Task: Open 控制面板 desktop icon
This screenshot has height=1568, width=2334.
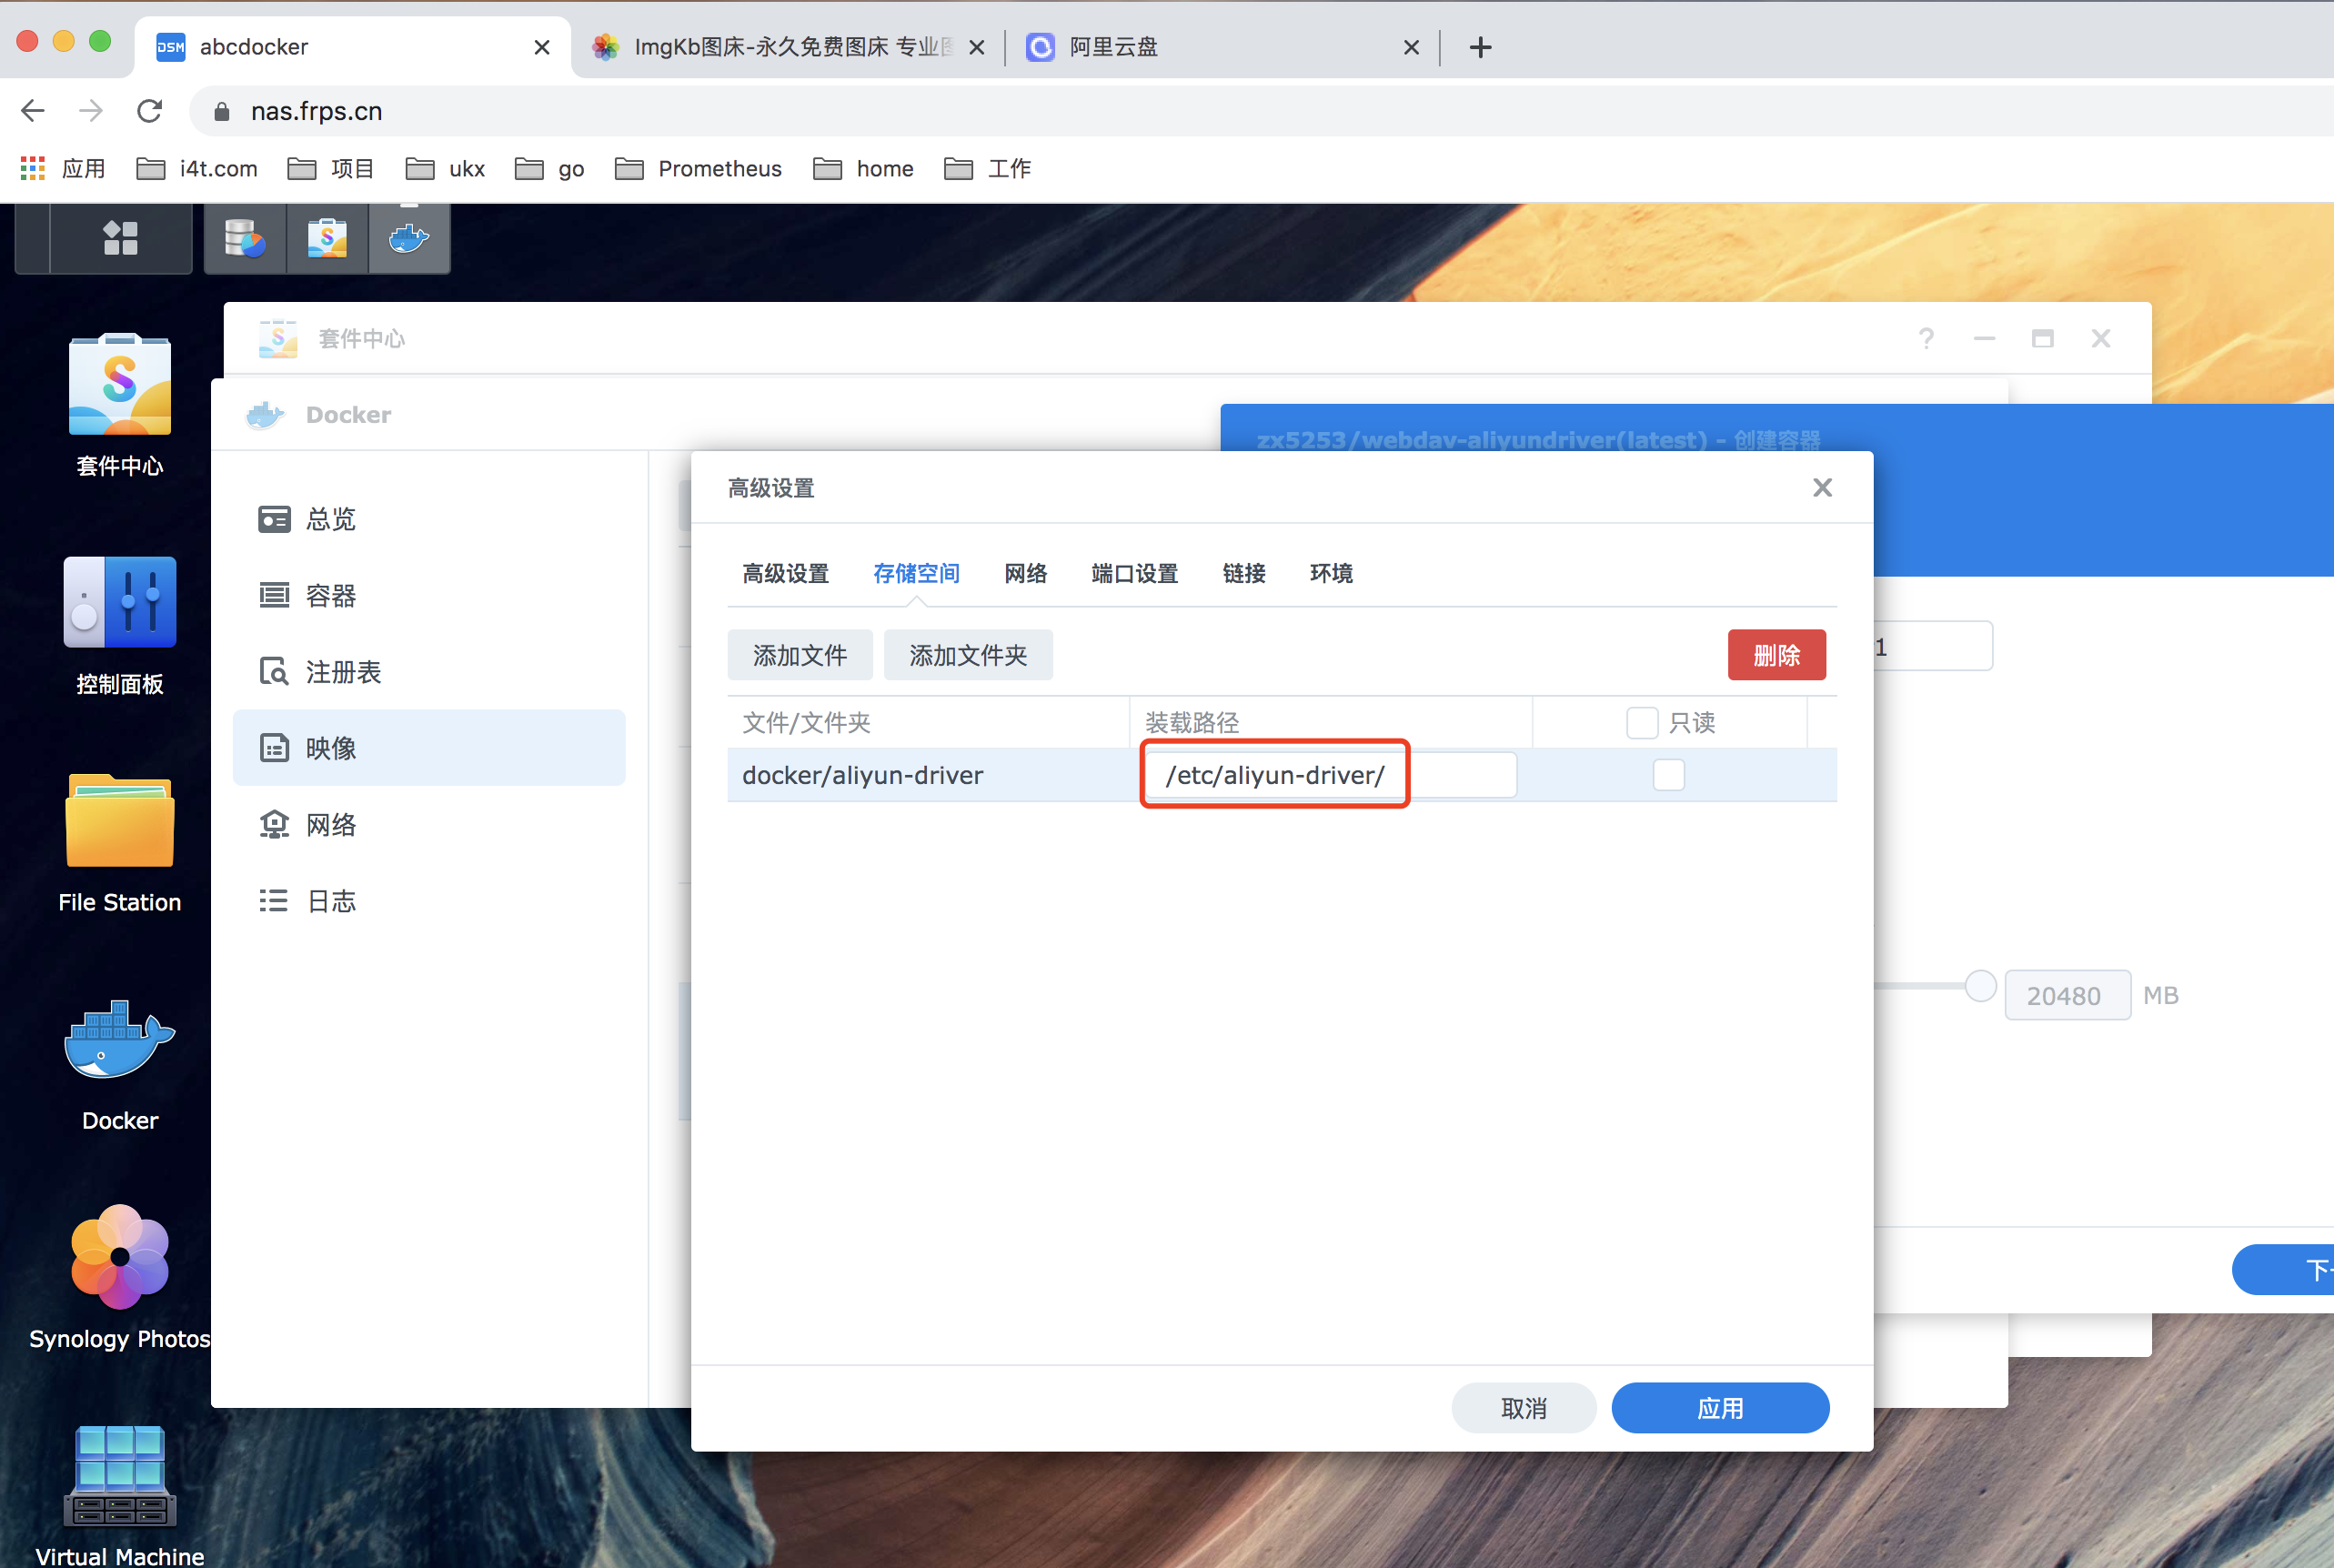Action: [120, 626]
